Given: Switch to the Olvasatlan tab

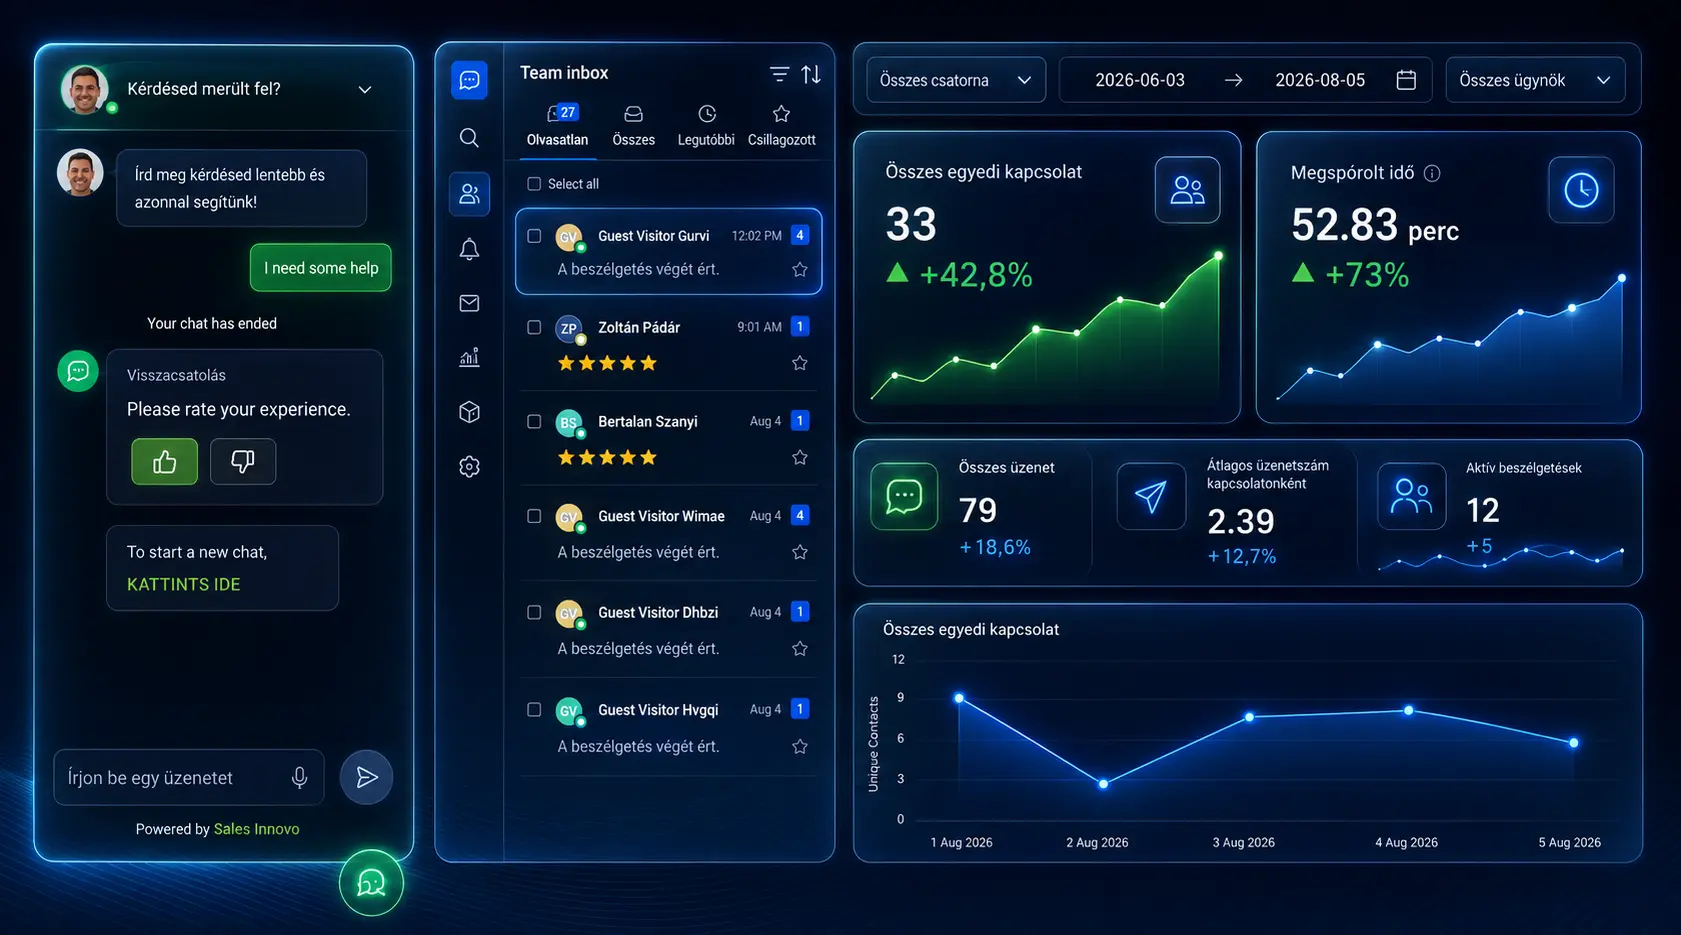Looking at the screenshot, I should (557, 128).
